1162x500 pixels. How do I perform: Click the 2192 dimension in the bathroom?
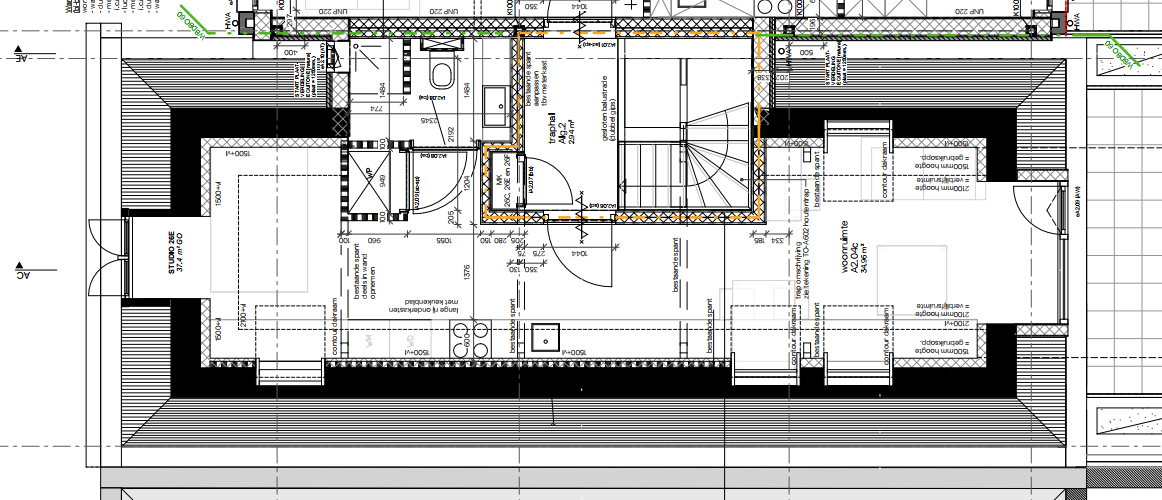(451, 133)
